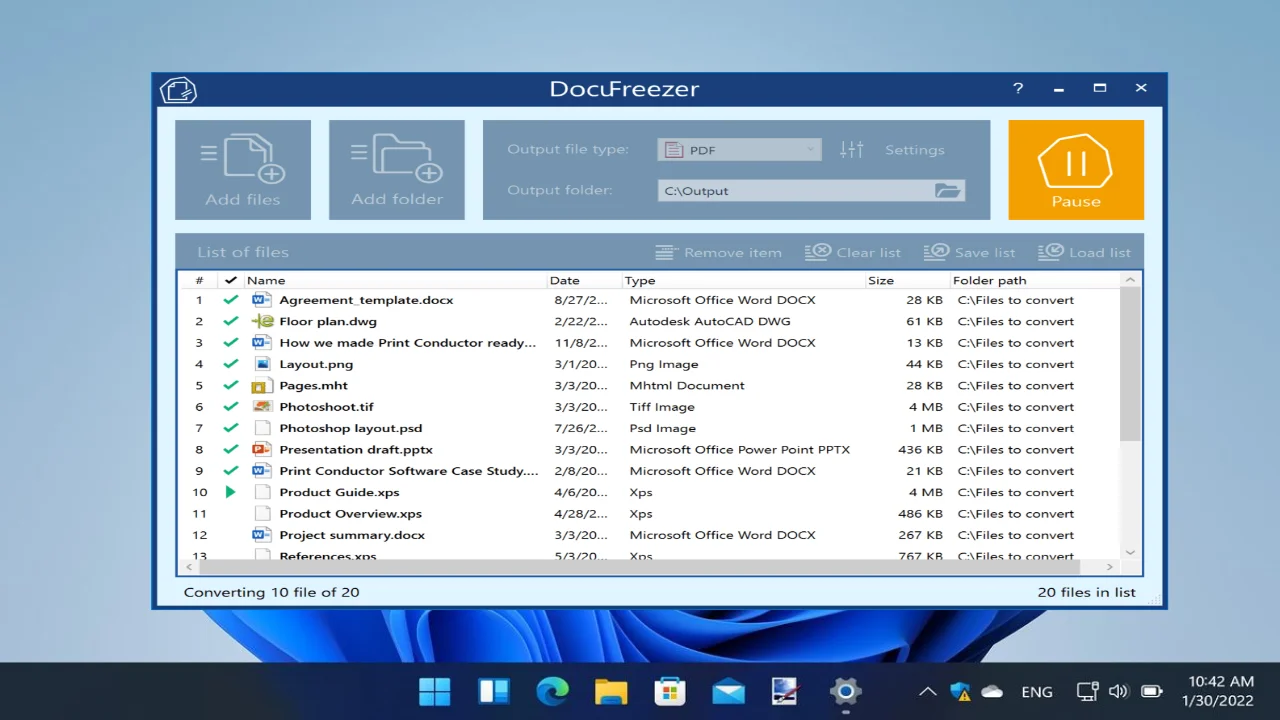Select the Floor plan.dwg file name
Screen dimensions: 1280x720
tap(328, 321)
